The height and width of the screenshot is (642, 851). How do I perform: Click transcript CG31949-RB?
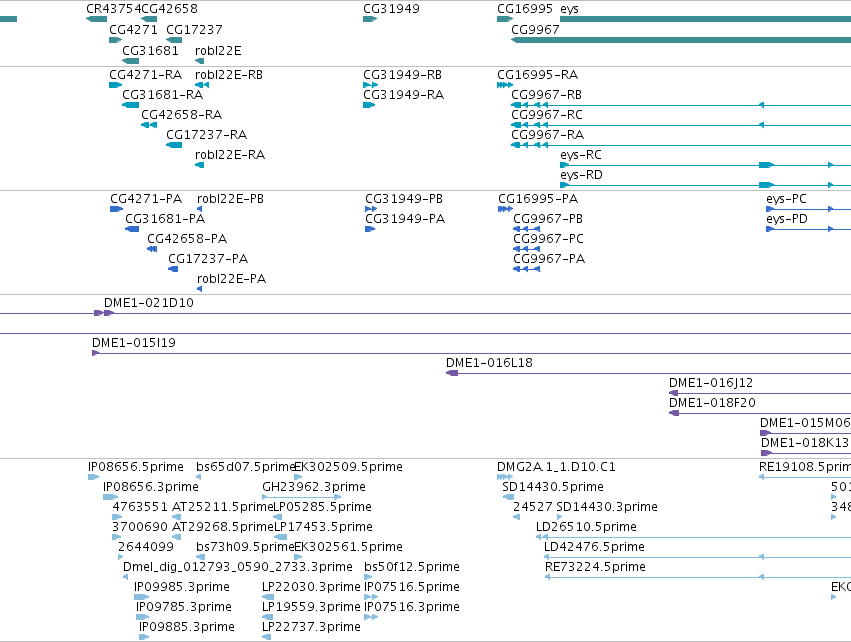pyautogui.click(x=402, y=74)
